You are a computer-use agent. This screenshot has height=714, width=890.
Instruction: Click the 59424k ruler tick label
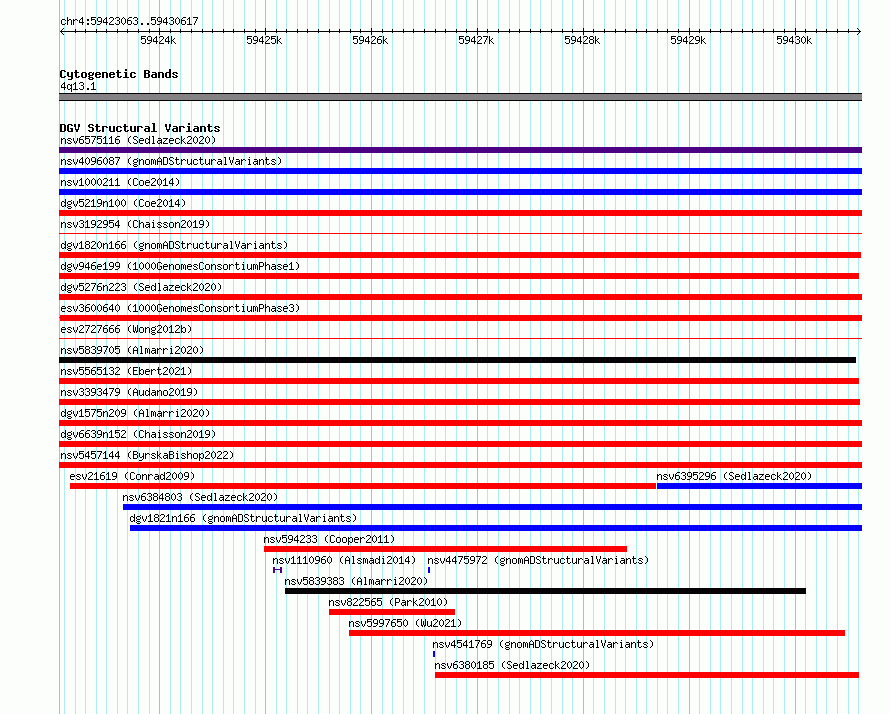158,40
